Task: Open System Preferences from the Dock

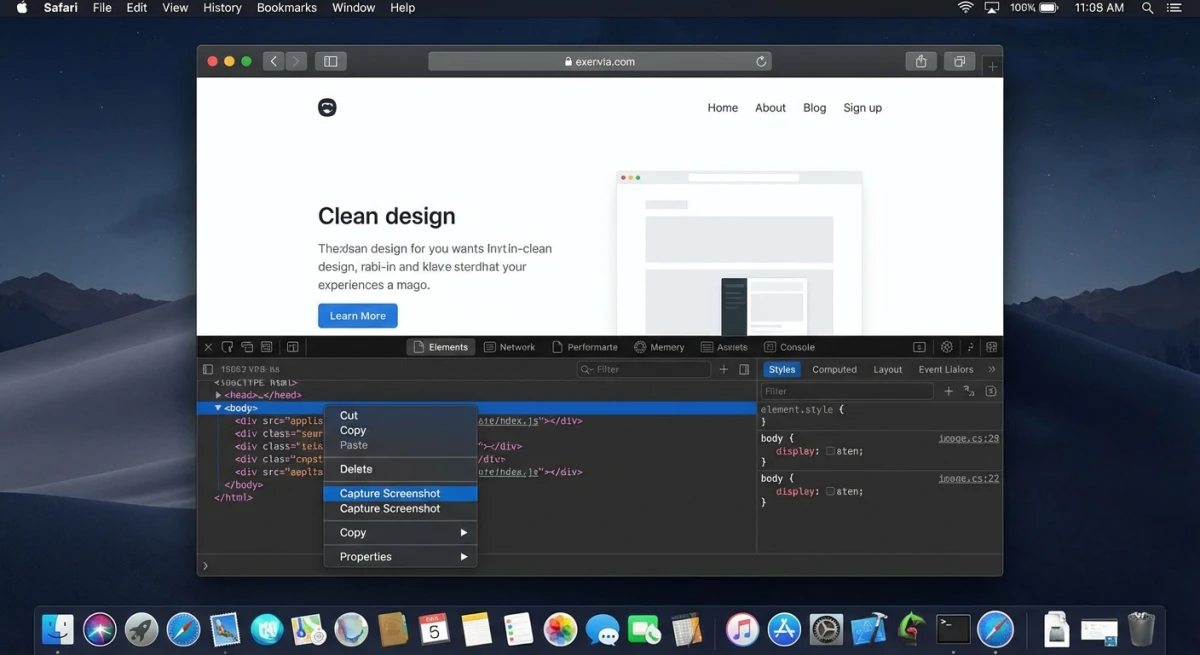Action: pyautogui.click(x=827, y=629)
